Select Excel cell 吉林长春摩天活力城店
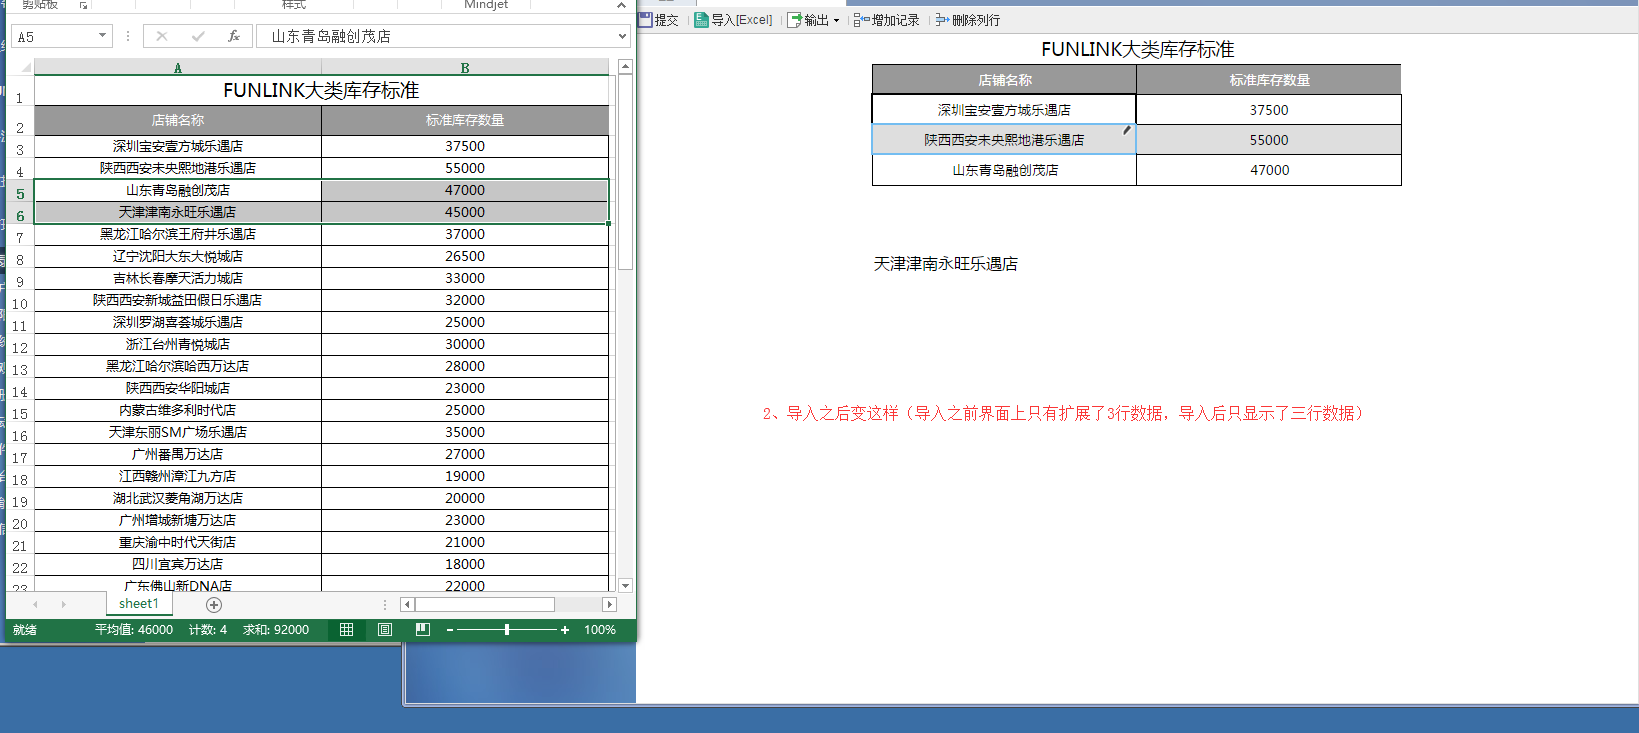The image size is (1639, 733). 178,278
